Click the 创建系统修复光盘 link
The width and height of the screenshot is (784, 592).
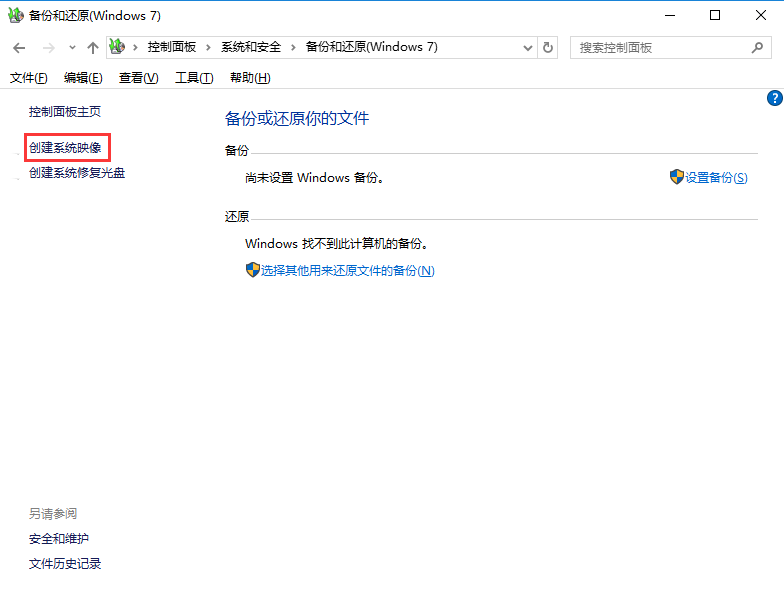pyautogui.click(x=77, y=173)
